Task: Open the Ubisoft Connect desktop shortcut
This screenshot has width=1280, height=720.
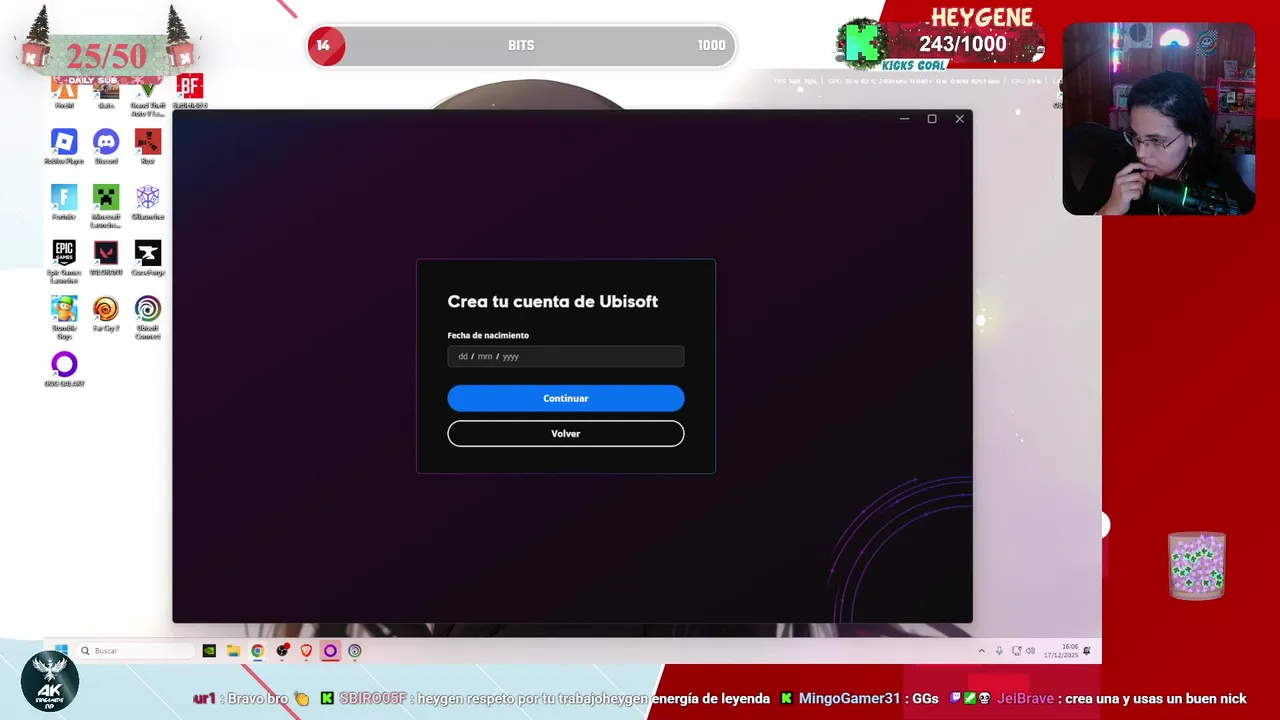Action: (x=148, y=317)
